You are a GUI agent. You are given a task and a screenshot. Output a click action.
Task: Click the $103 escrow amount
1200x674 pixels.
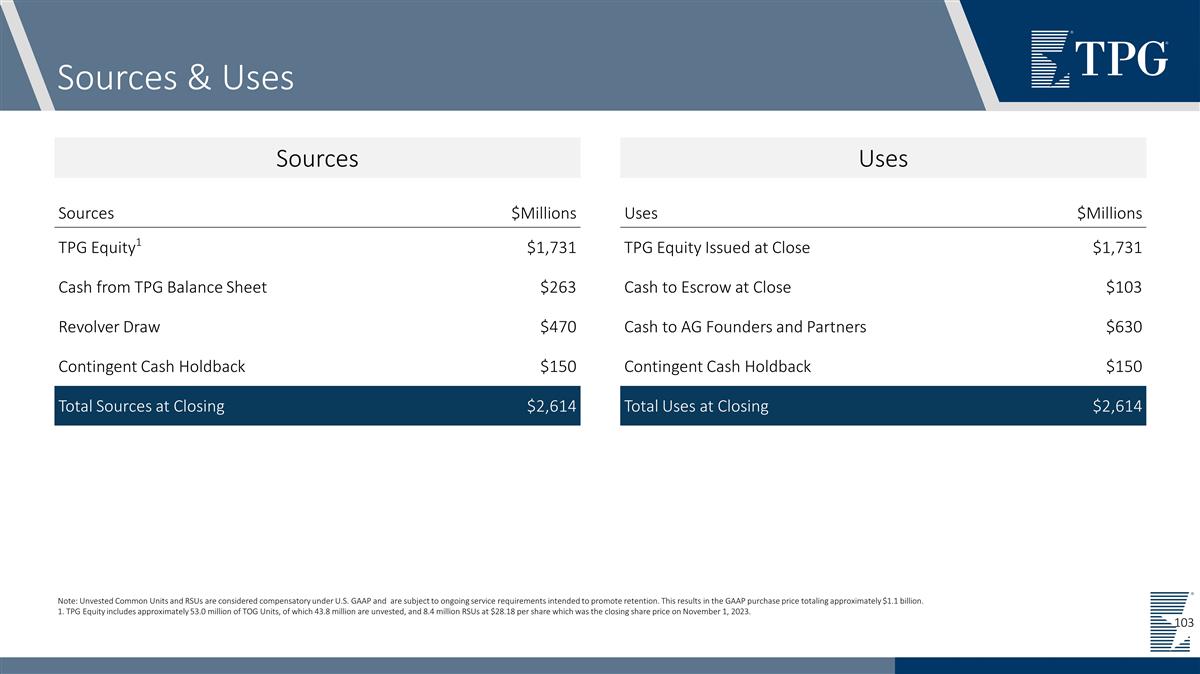click(1123, 287)
